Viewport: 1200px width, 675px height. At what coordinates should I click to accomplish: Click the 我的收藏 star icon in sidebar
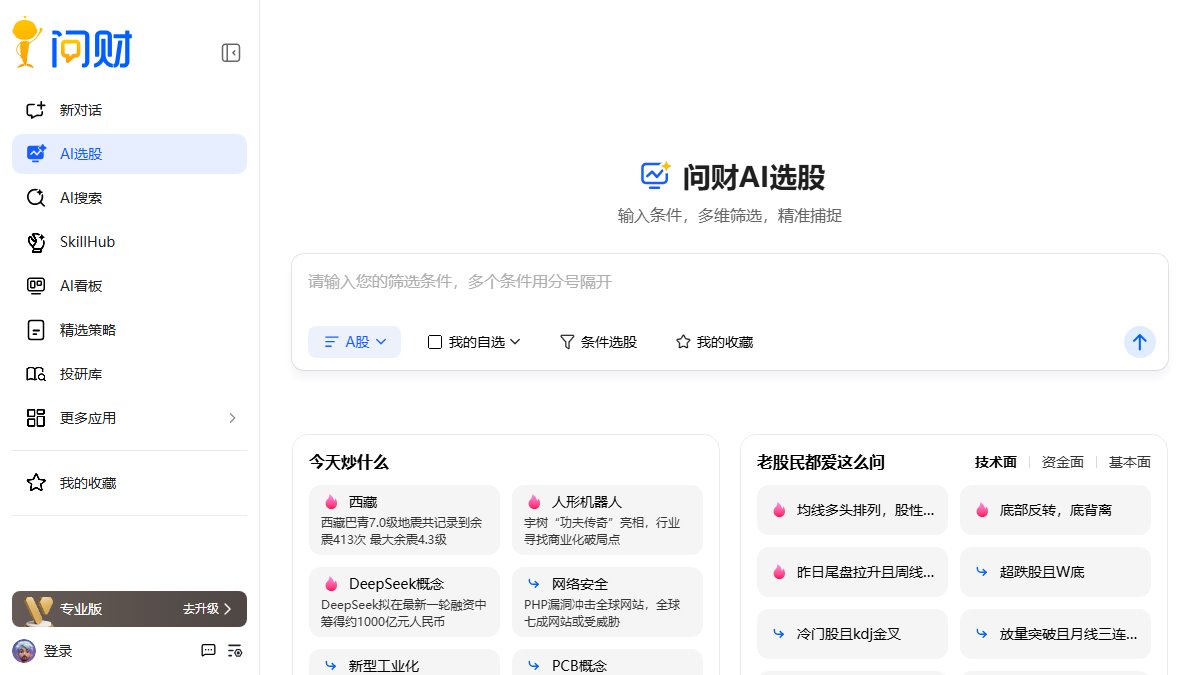(x=36, y=483)
